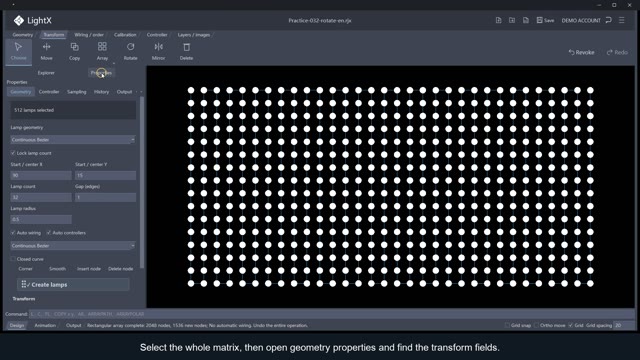Toggle Grid snap checkbox
This screenshot has width=640, height=360.
(507, 325)
